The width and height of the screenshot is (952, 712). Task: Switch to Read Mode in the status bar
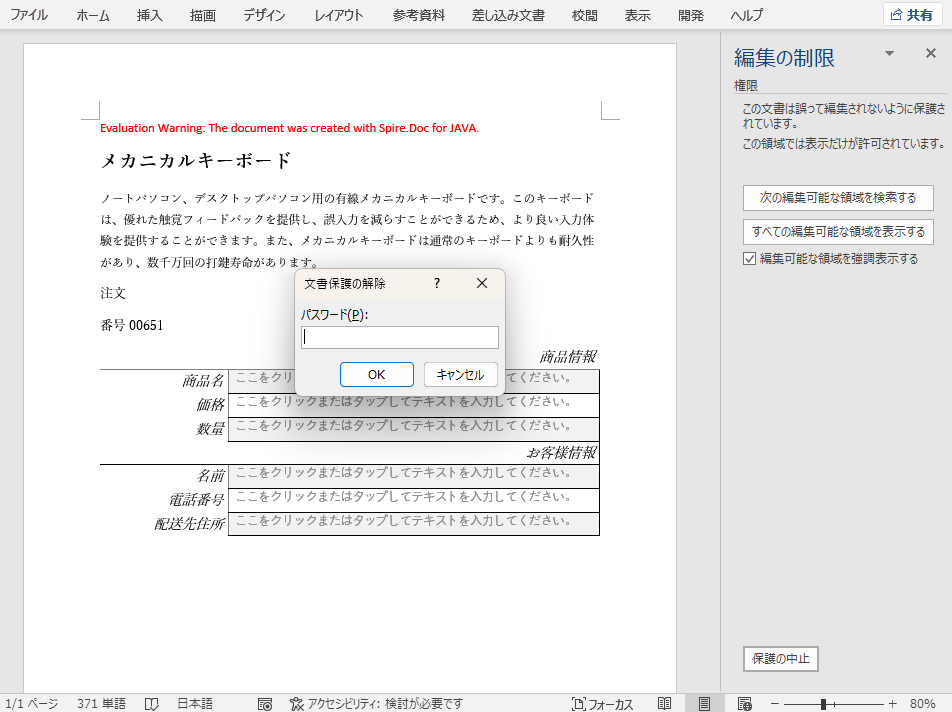[663, 702]
